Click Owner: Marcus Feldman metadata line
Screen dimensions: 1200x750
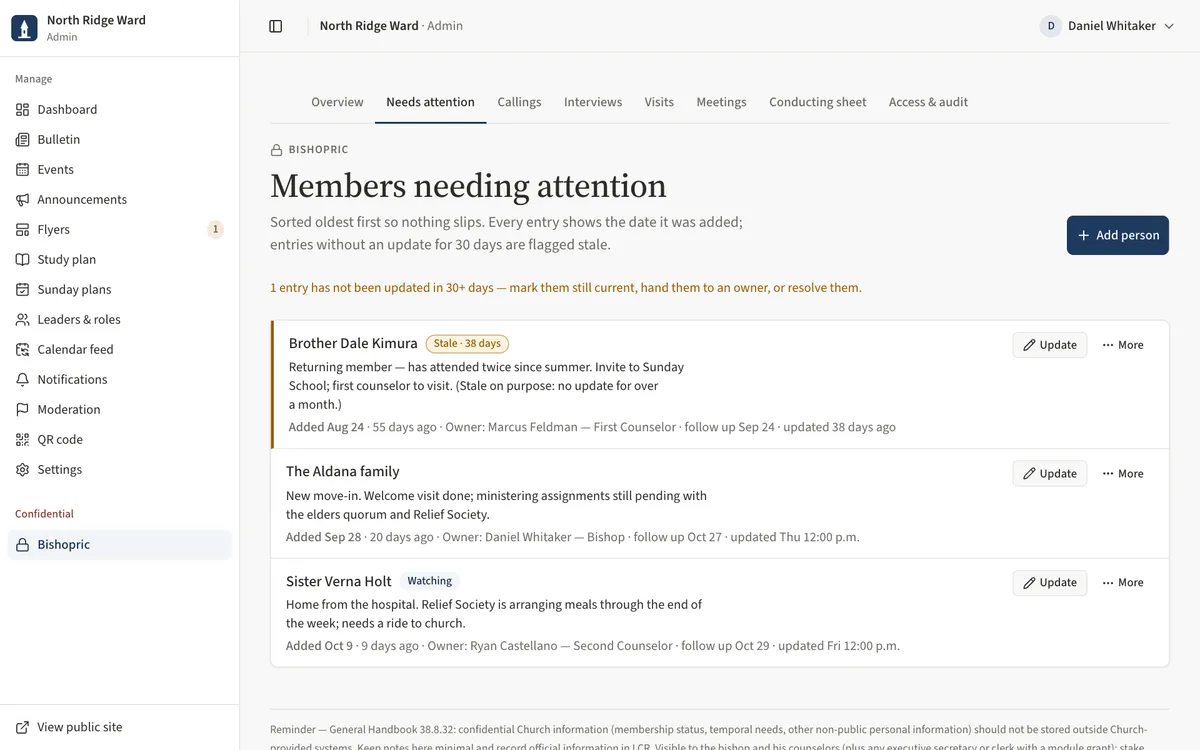[592, 427]
